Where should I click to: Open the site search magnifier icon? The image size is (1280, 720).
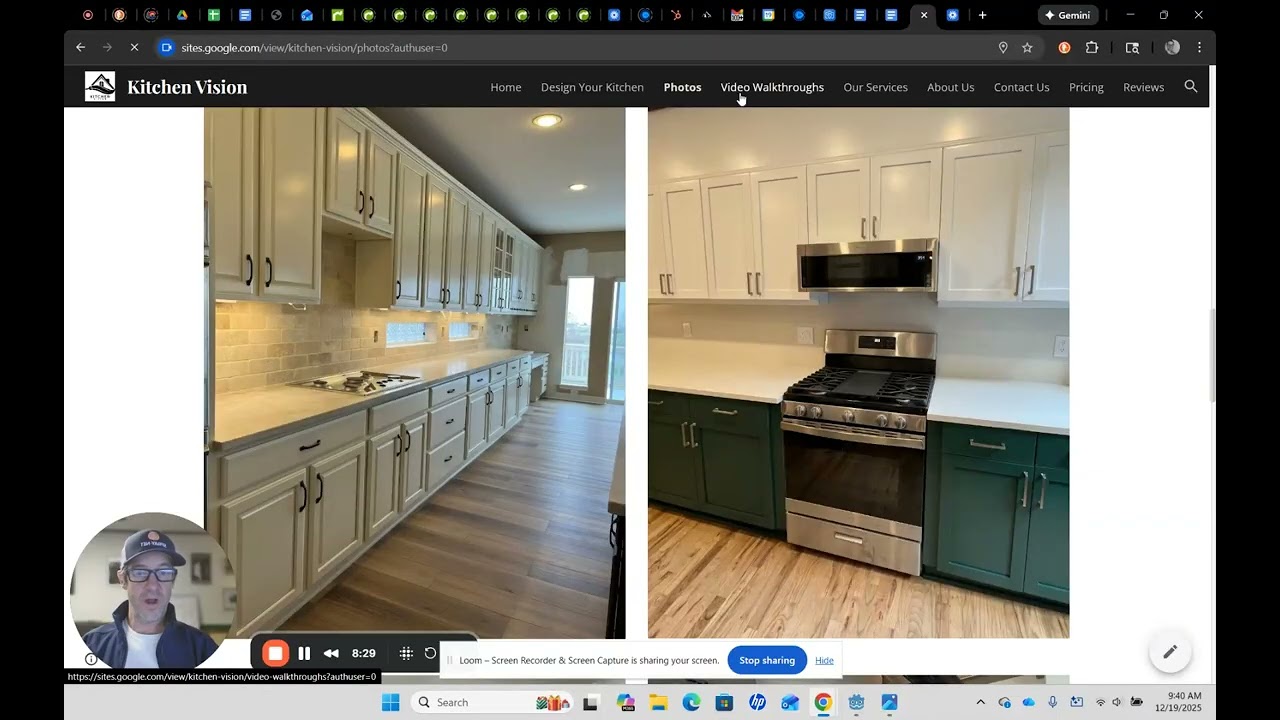click(x=1191, y=87)
